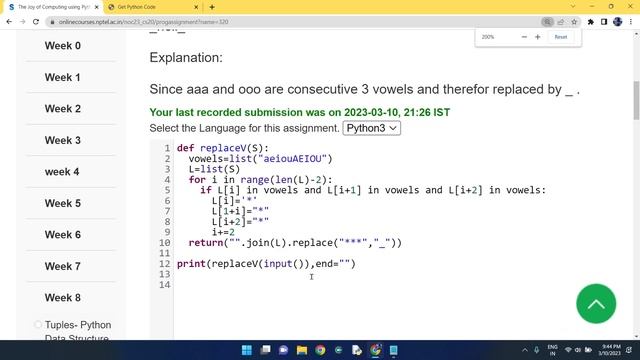Increase zoom with the plus button
Screen dimensions: 640x360
pos(538,37)
